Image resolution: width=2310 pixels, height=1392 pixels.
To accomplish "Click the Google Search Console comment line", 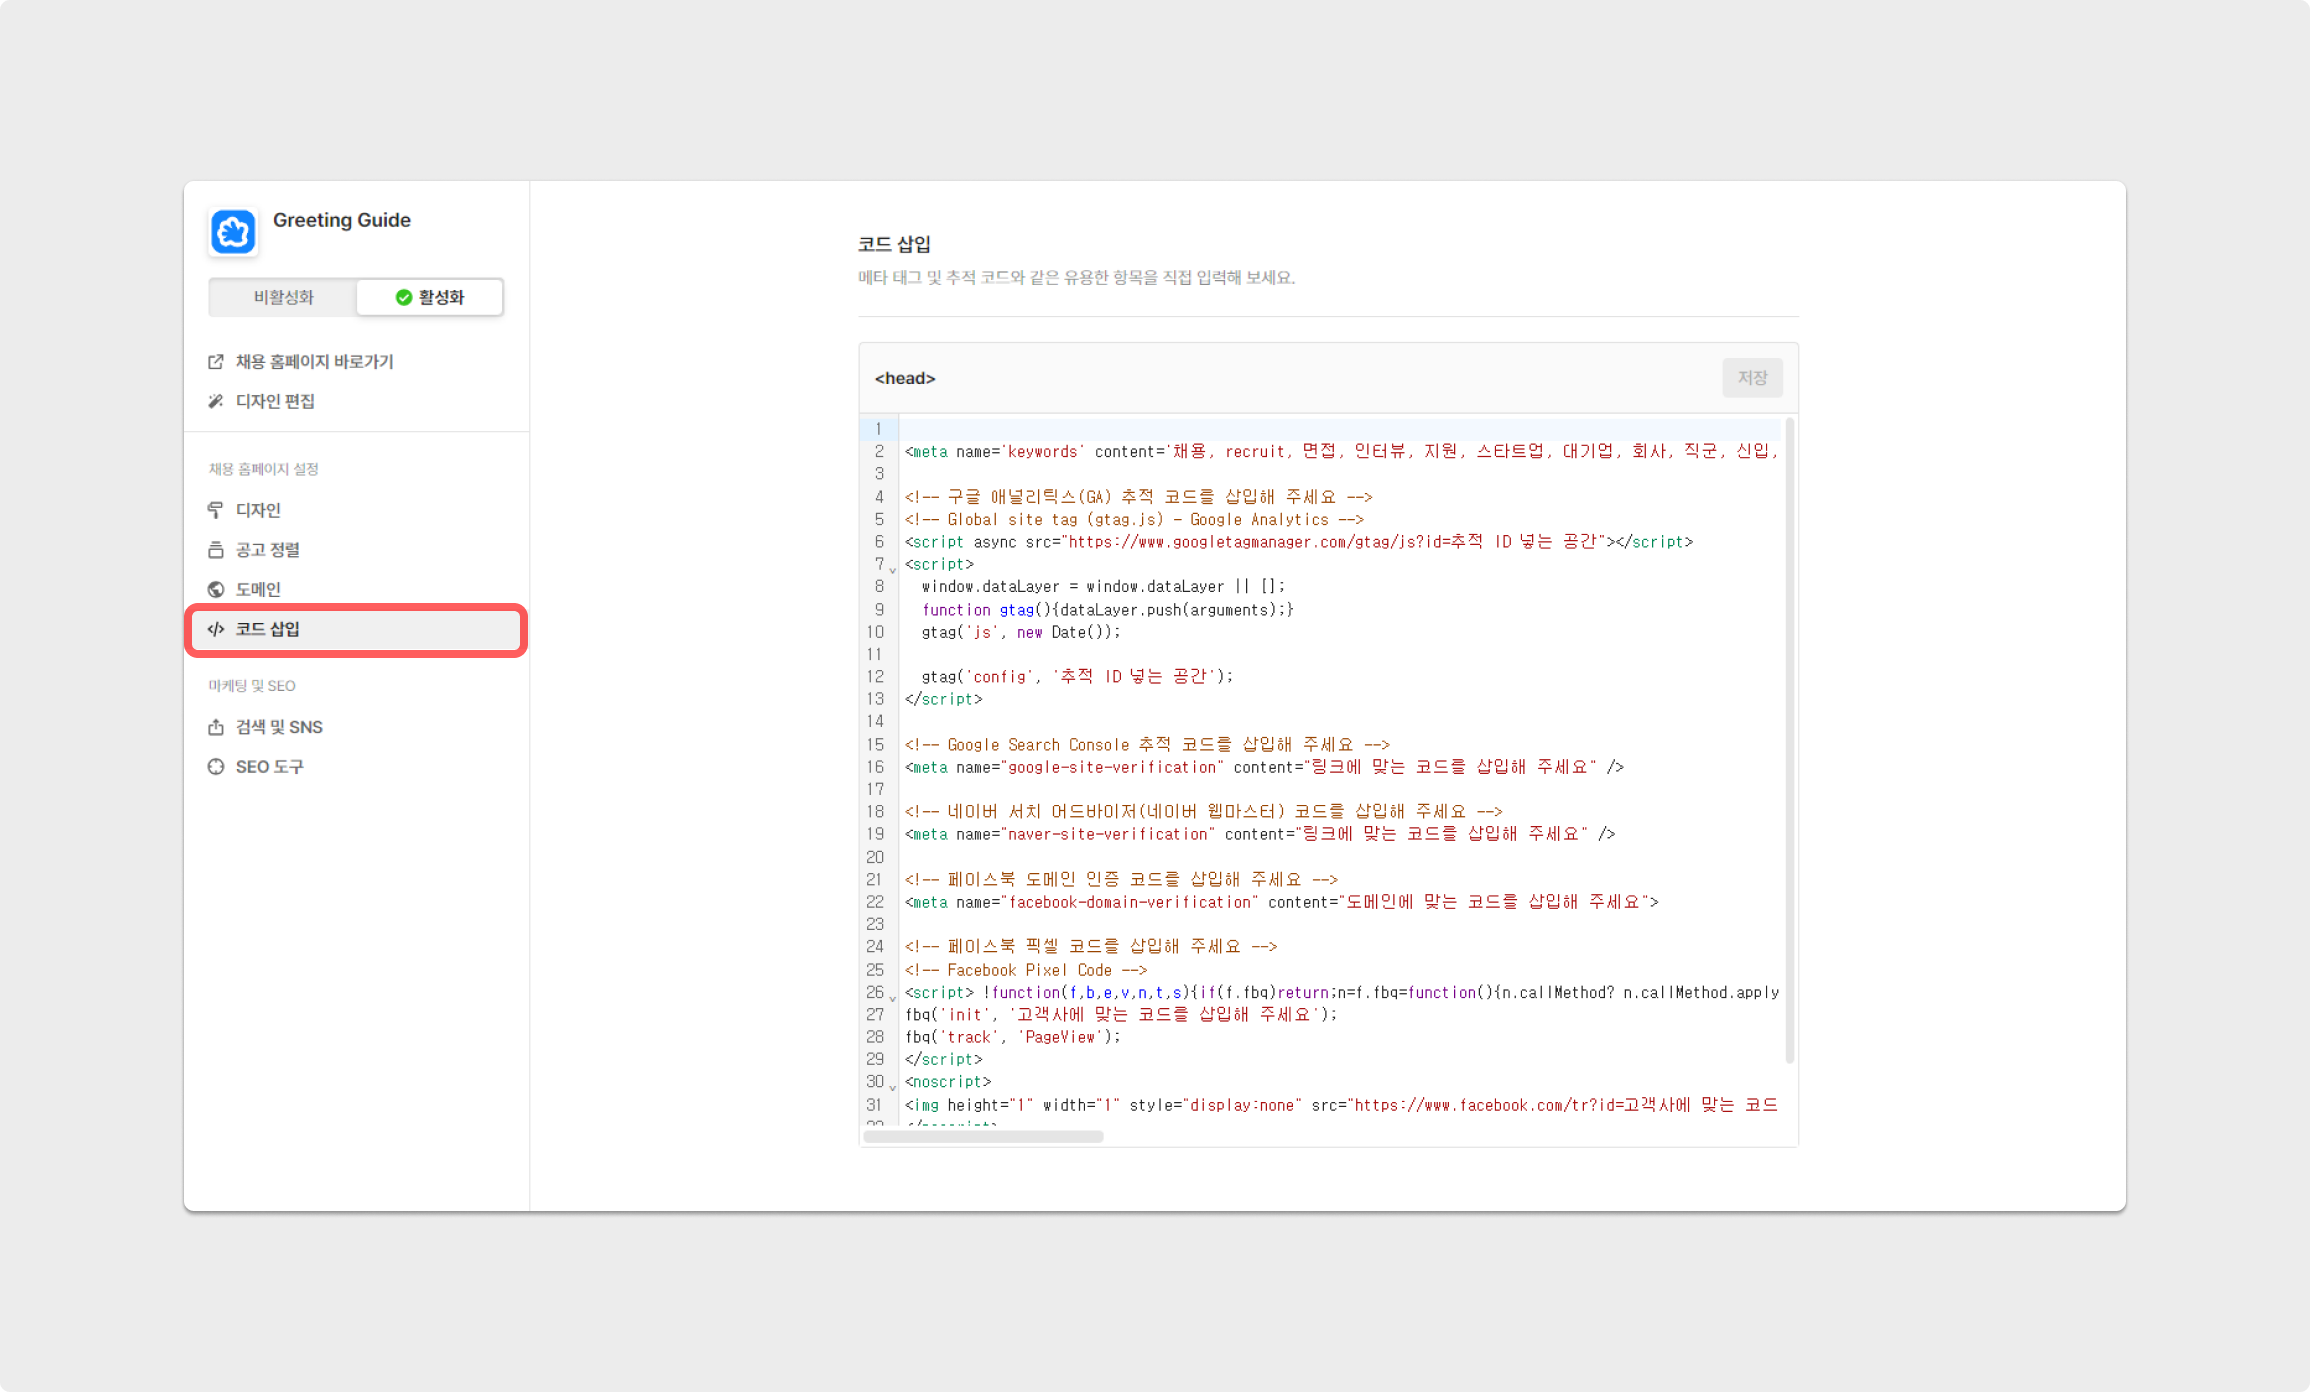I will (1147, 745).
